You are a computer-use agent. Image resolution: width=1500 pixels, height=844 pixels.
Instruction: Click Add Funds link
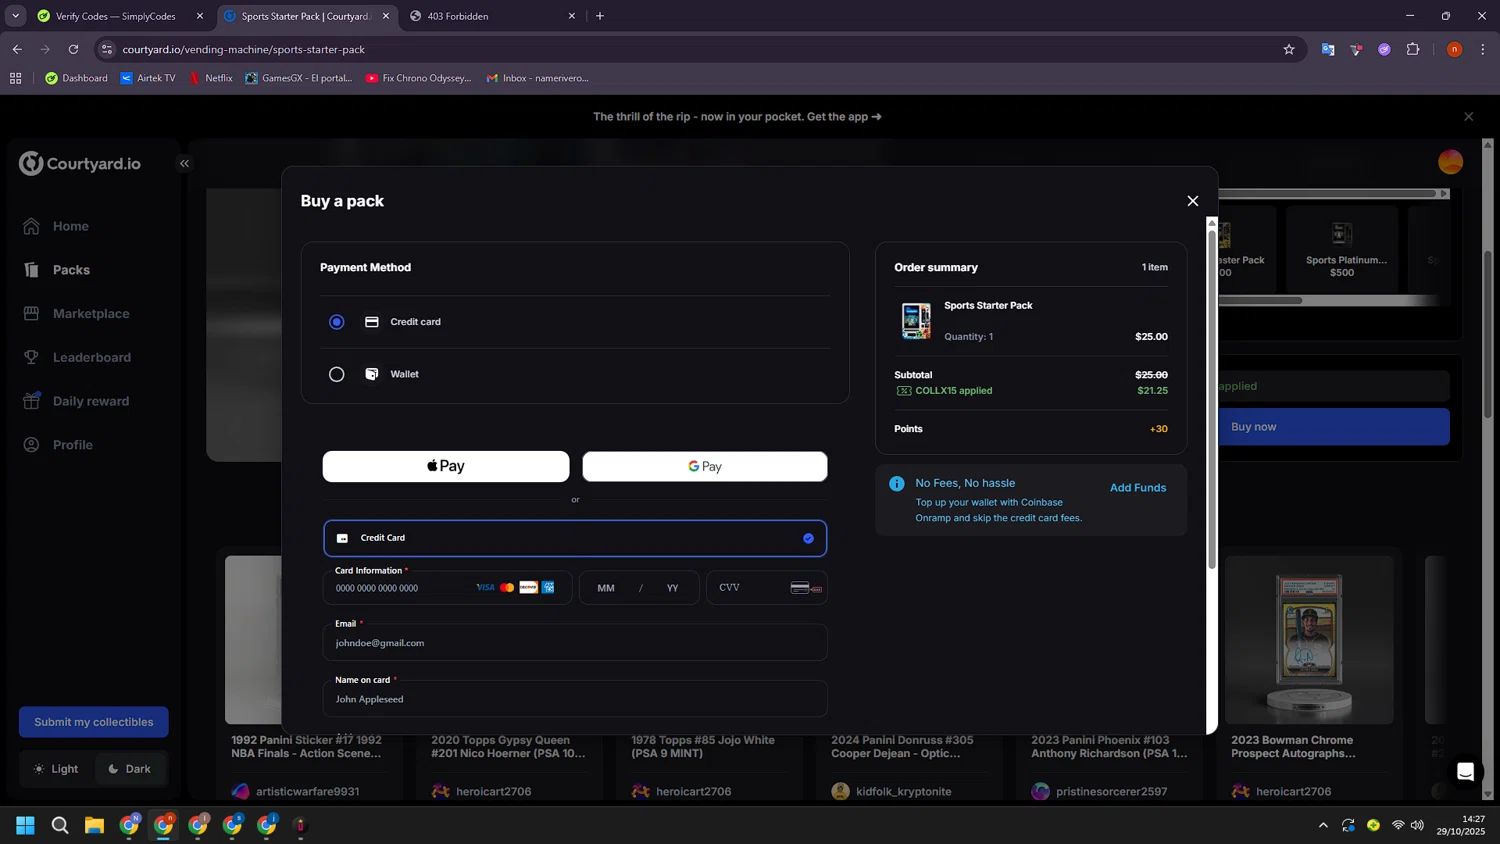1138,488
